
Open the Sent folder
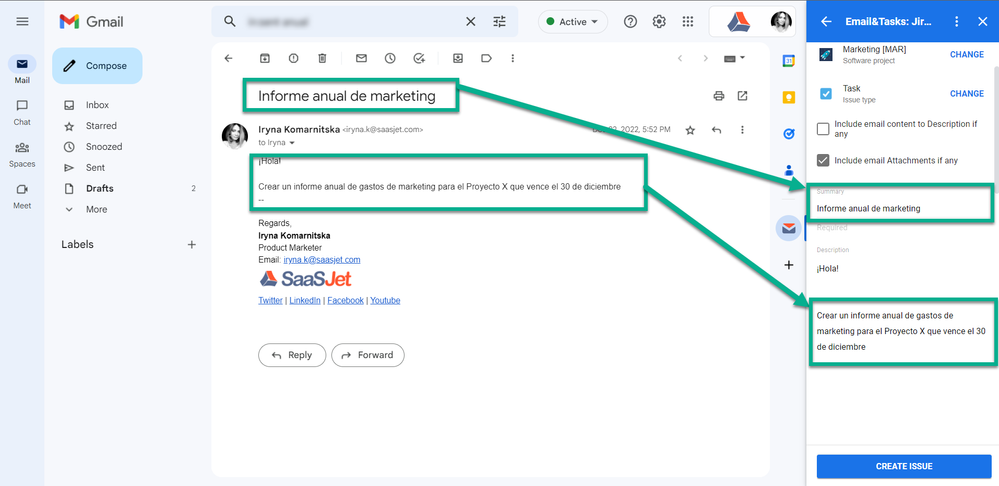pyautogui.click(x=95, y=168)
